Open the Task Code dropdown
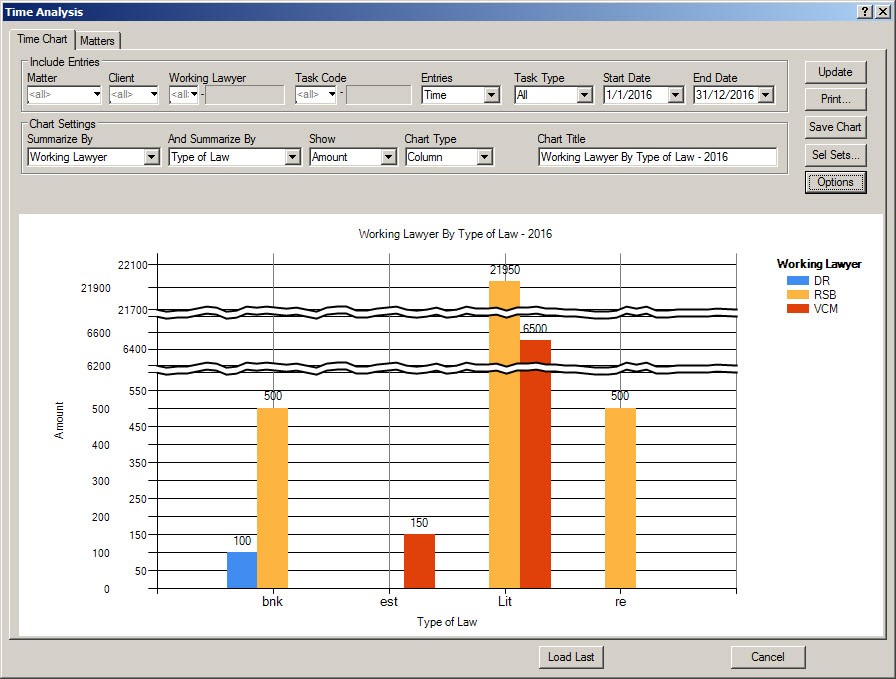 (x=331, y=94)
